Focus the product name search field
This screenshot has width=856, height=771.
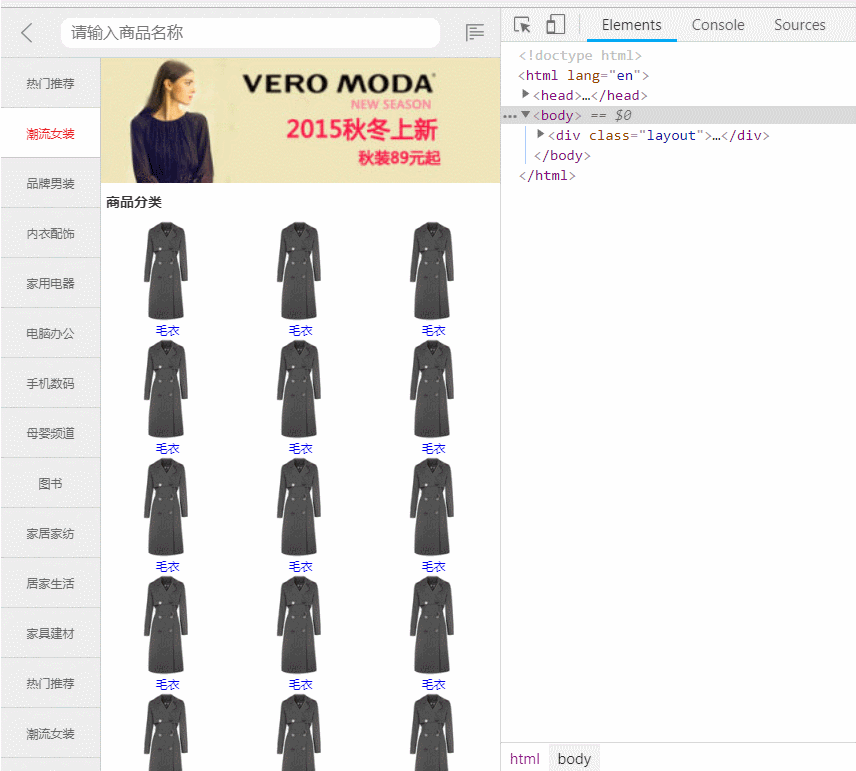[x=250, y=33]
